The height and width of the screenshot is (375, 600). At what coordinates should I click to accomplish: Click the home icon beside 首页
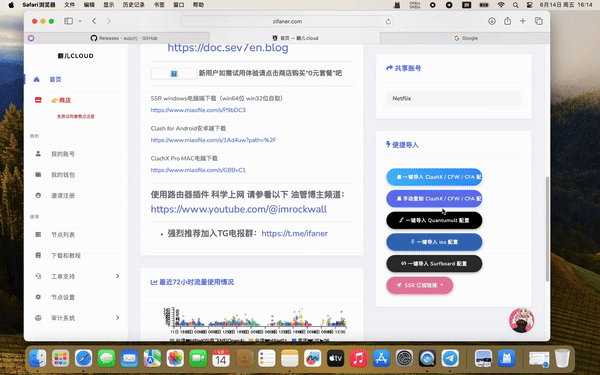coord(37,79)
